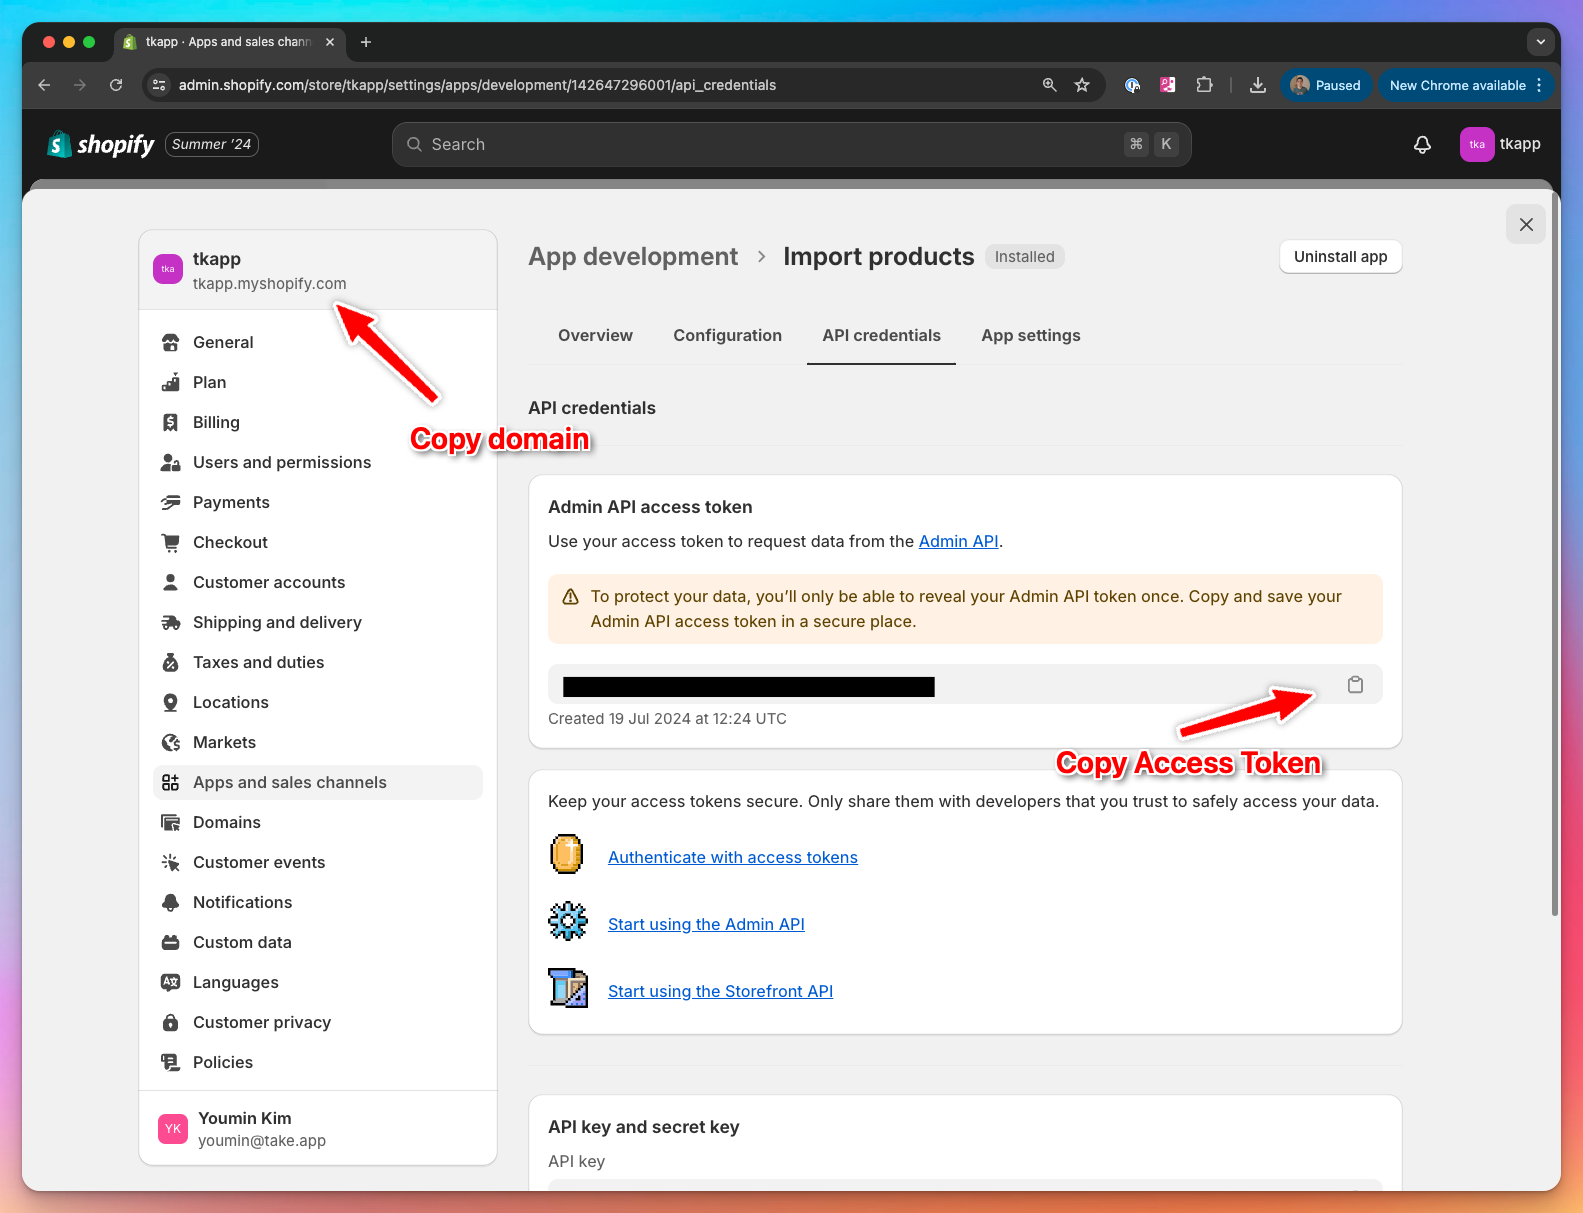Click Payments icon in sidebar
The image size is (1583, 1213).
click(171, 502)
